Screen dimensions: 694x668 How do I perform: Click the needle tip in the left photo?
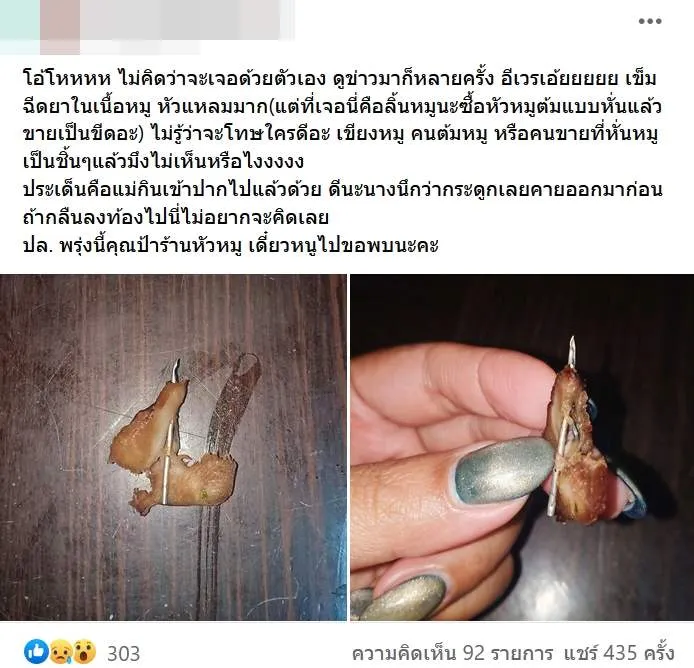176,368
